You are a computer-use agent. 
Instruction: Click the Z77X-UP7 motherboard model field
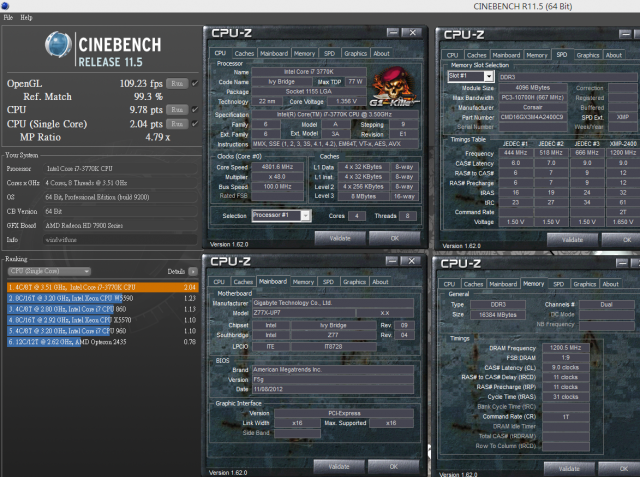[304, 313]
